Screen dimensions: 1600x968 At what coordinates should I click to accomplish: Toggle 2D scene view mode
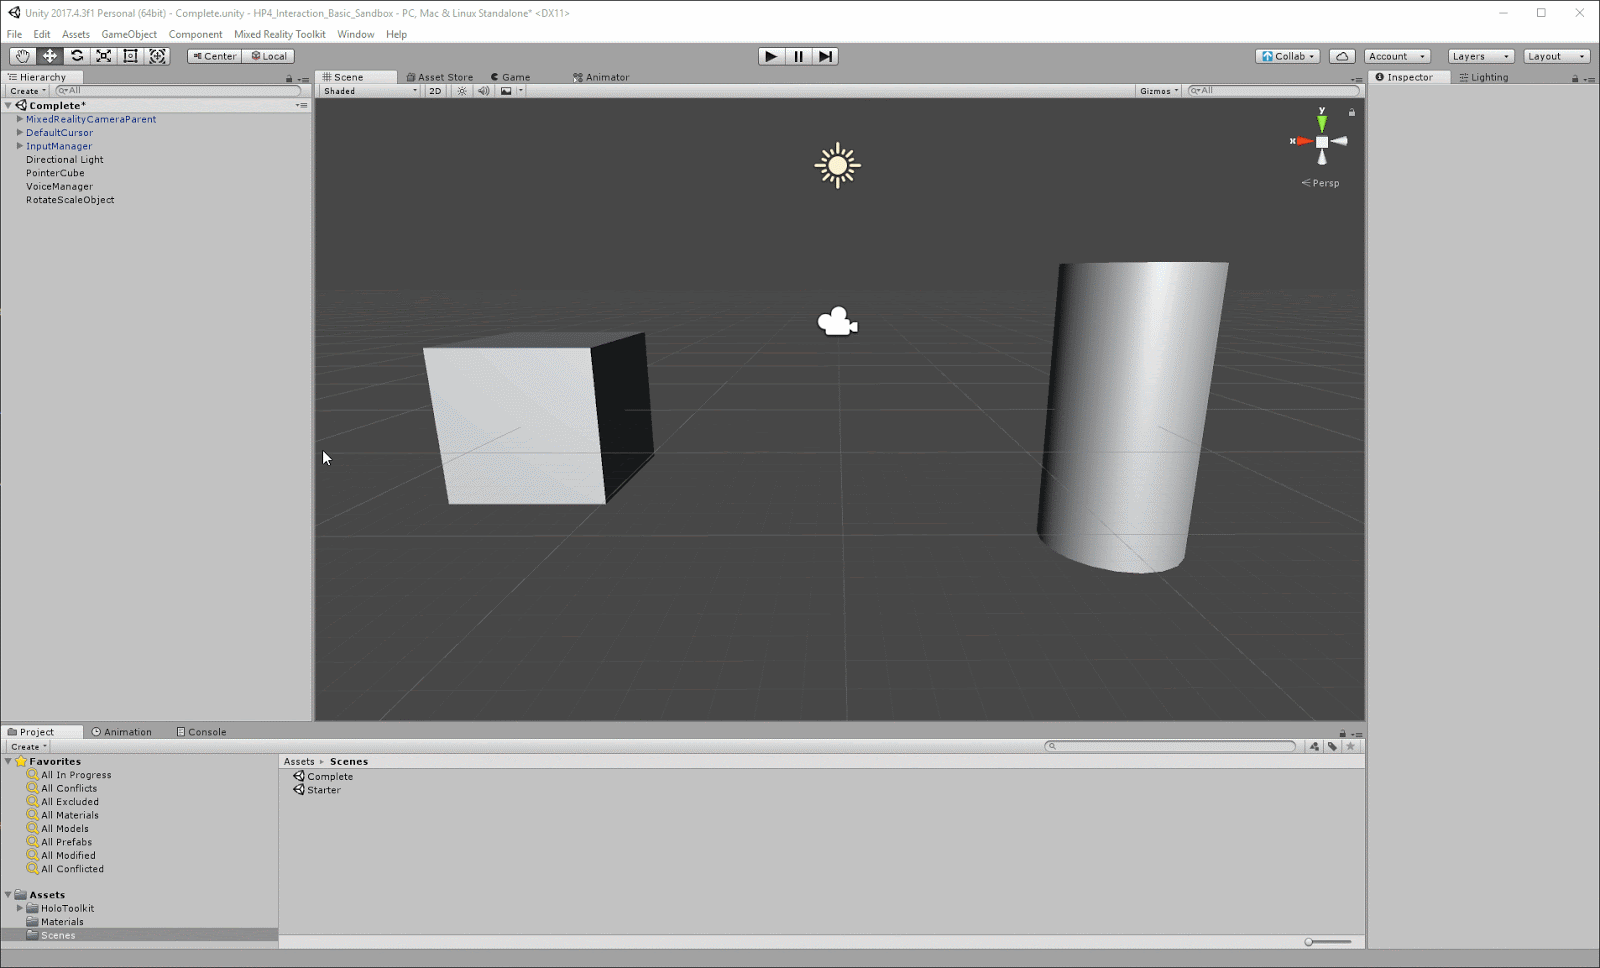pos(435,91)
